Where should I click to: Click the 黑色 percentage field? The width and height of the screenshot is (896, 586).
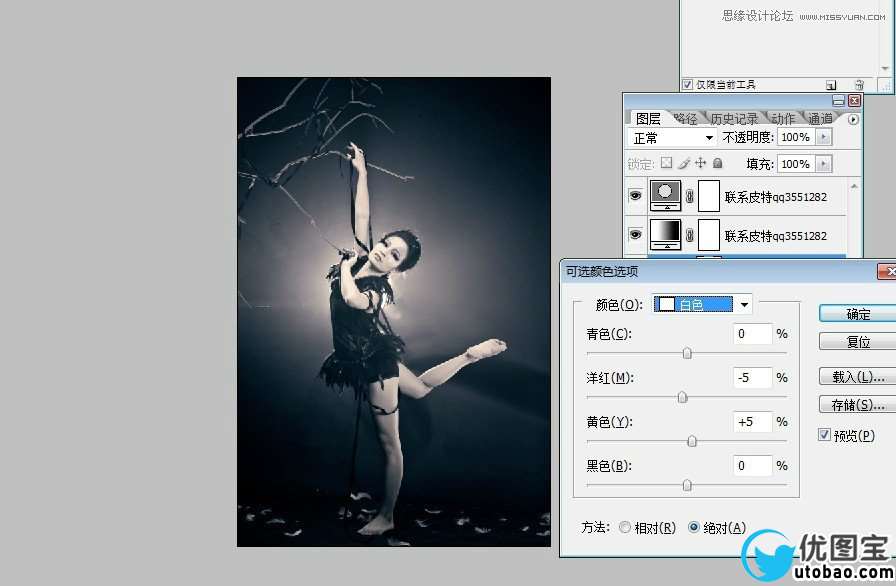(753, 465)
